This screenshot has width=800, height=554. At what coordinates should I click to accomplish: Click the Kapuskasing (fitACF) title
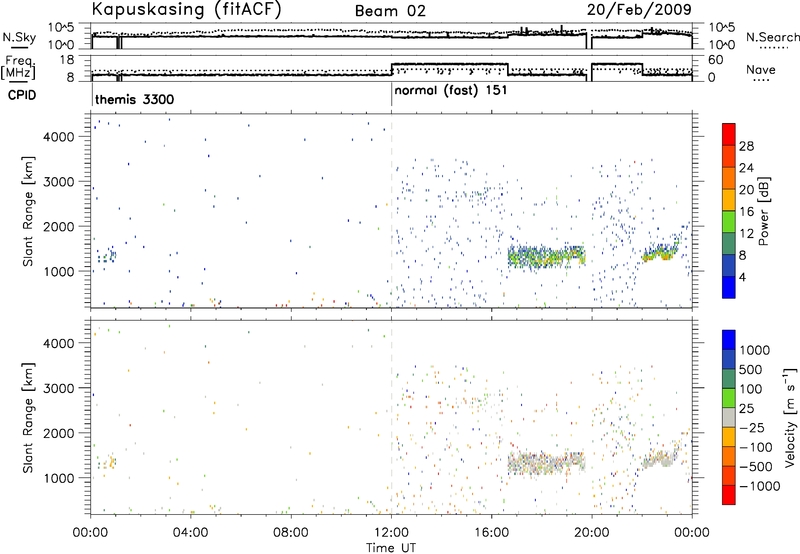click(x=186, y=9)
